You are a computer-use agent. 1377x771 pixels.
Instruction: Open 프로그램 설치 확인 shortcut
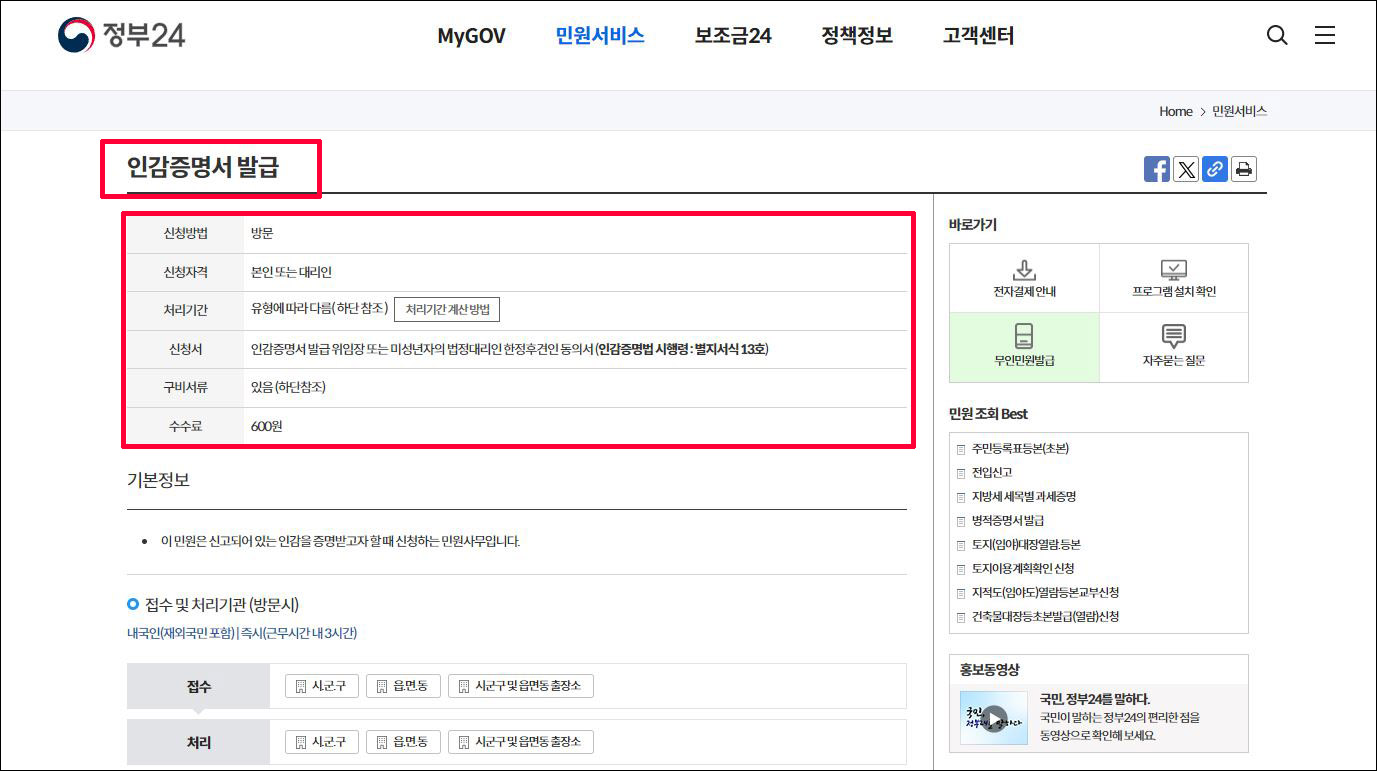point(1174,279)
